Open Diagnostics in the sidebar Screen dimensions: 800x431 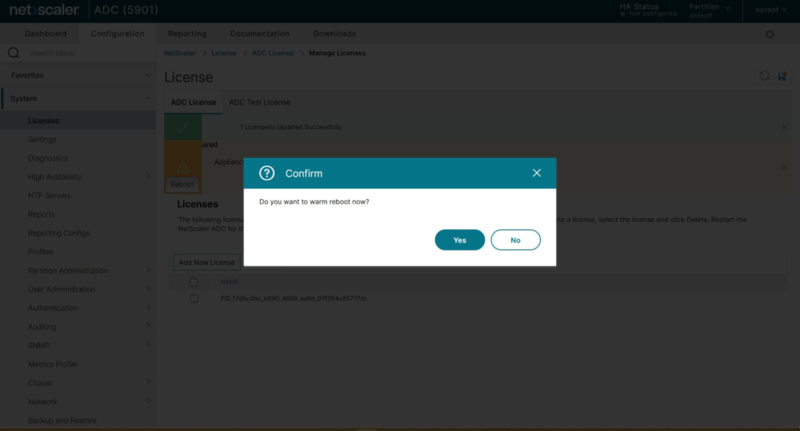[48, 158]
